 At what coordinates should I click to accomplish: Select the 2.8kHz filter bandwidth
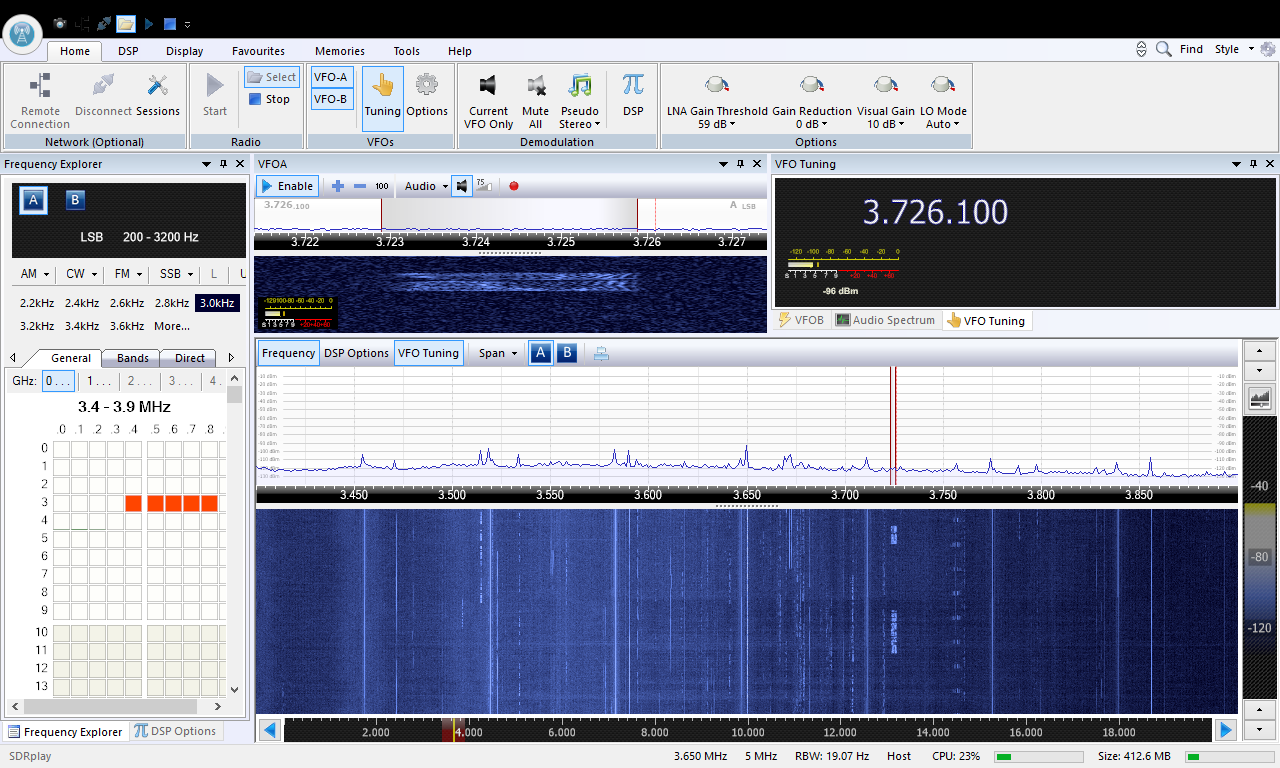point(171,303)
